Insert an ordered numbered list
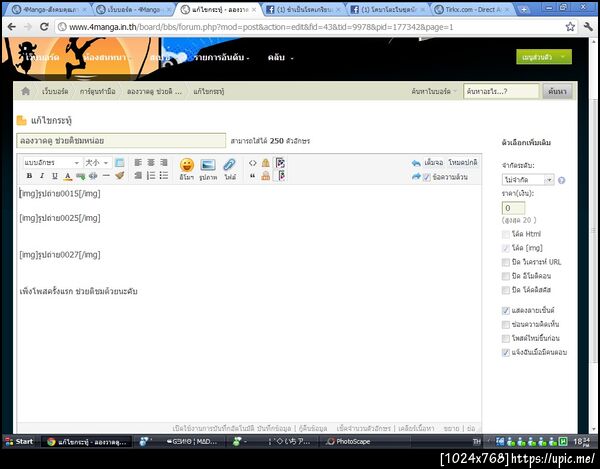Image resolution: width=600 pixels, height=469 pixels. point(151,176)
